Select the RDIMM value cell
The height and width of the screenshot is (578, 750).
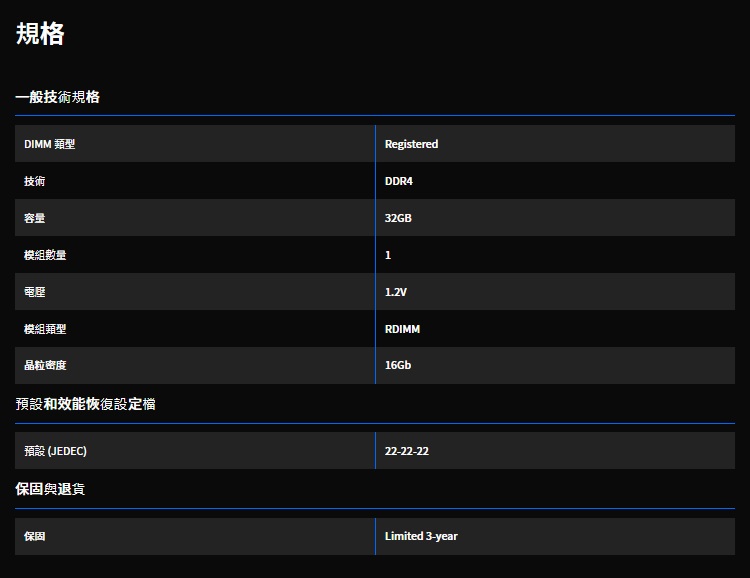pos(402,329)
